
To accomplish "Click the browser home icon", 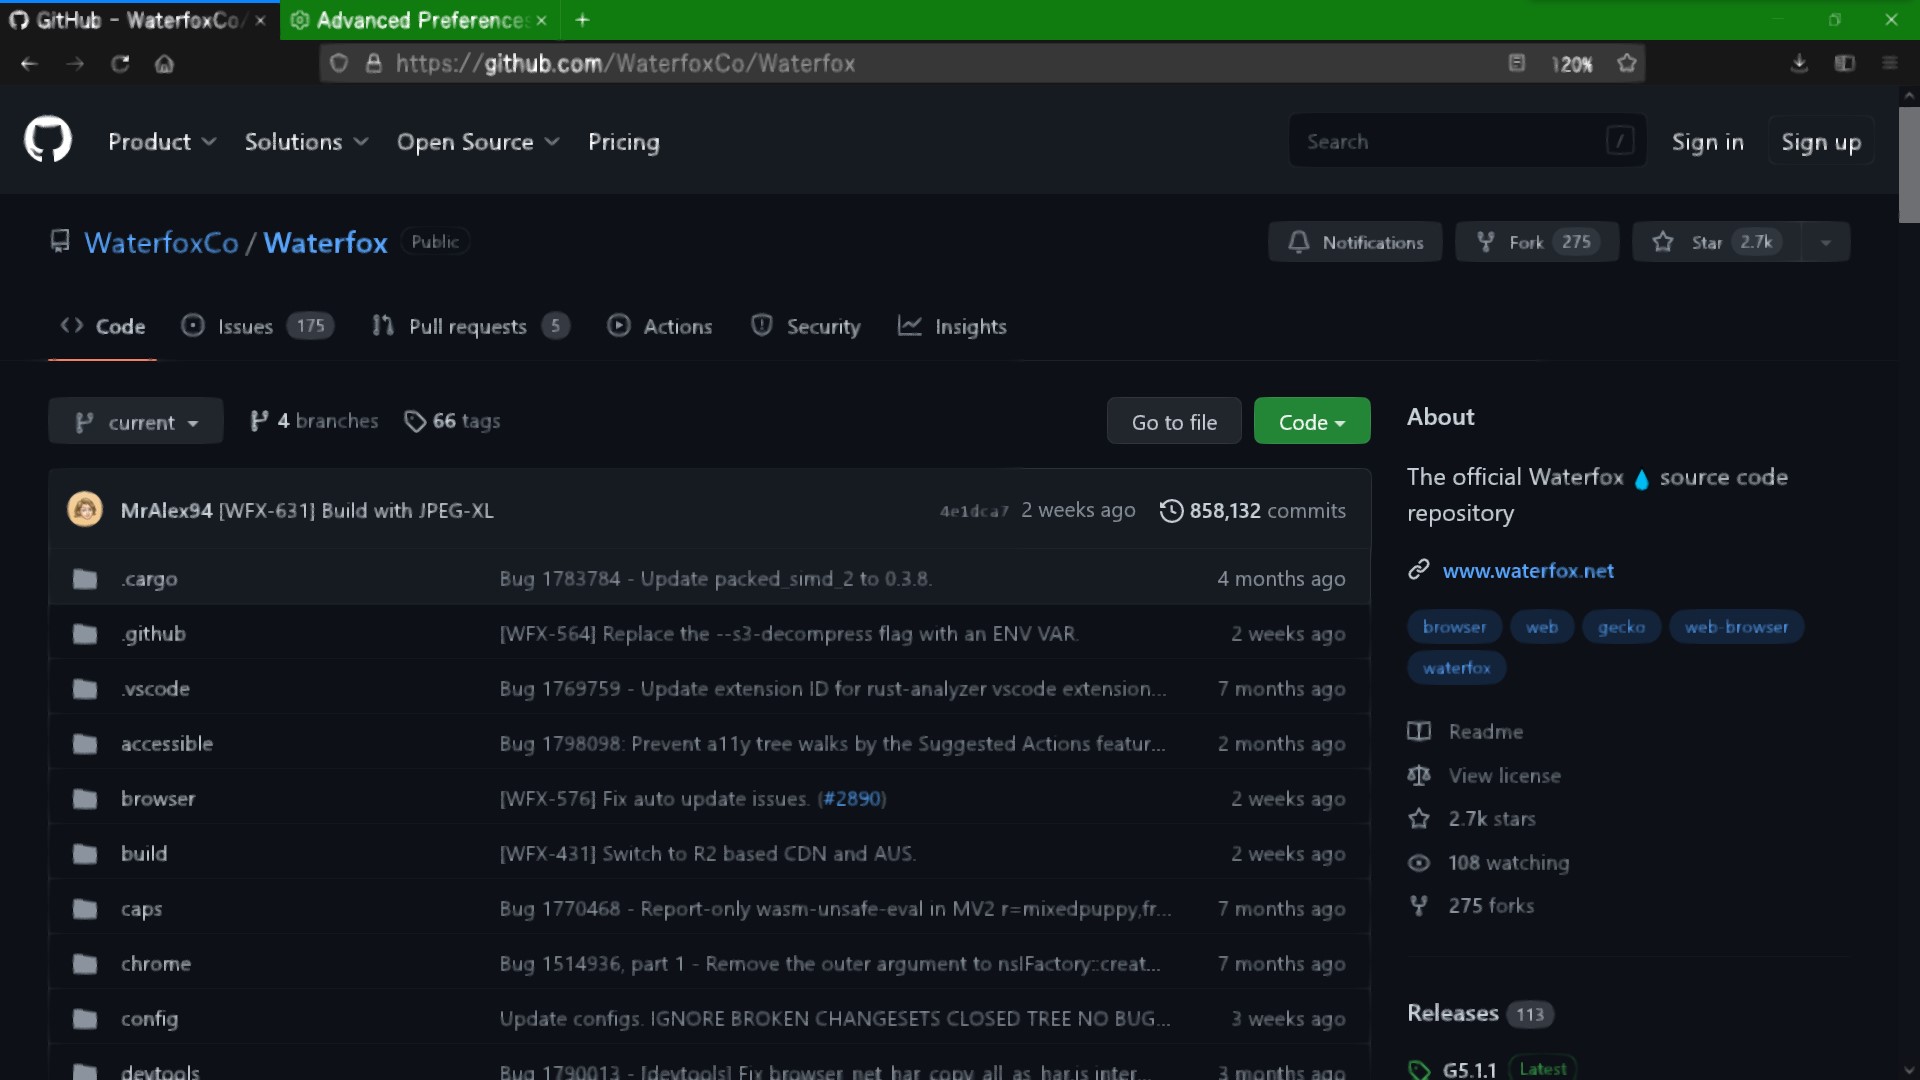I will coord(165,63).
